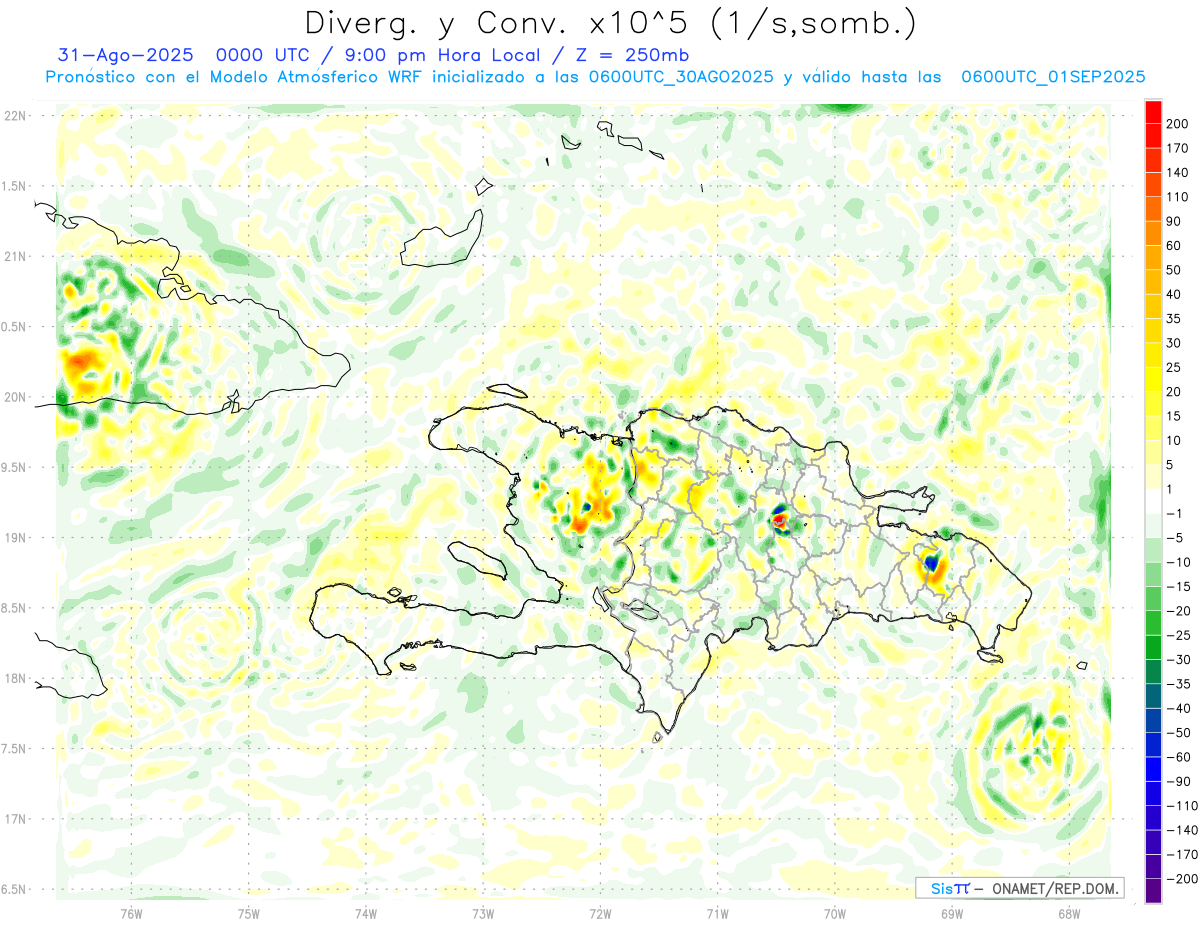
Task: Click the "73W" longitude label
Action: click(x=482, y=913)
